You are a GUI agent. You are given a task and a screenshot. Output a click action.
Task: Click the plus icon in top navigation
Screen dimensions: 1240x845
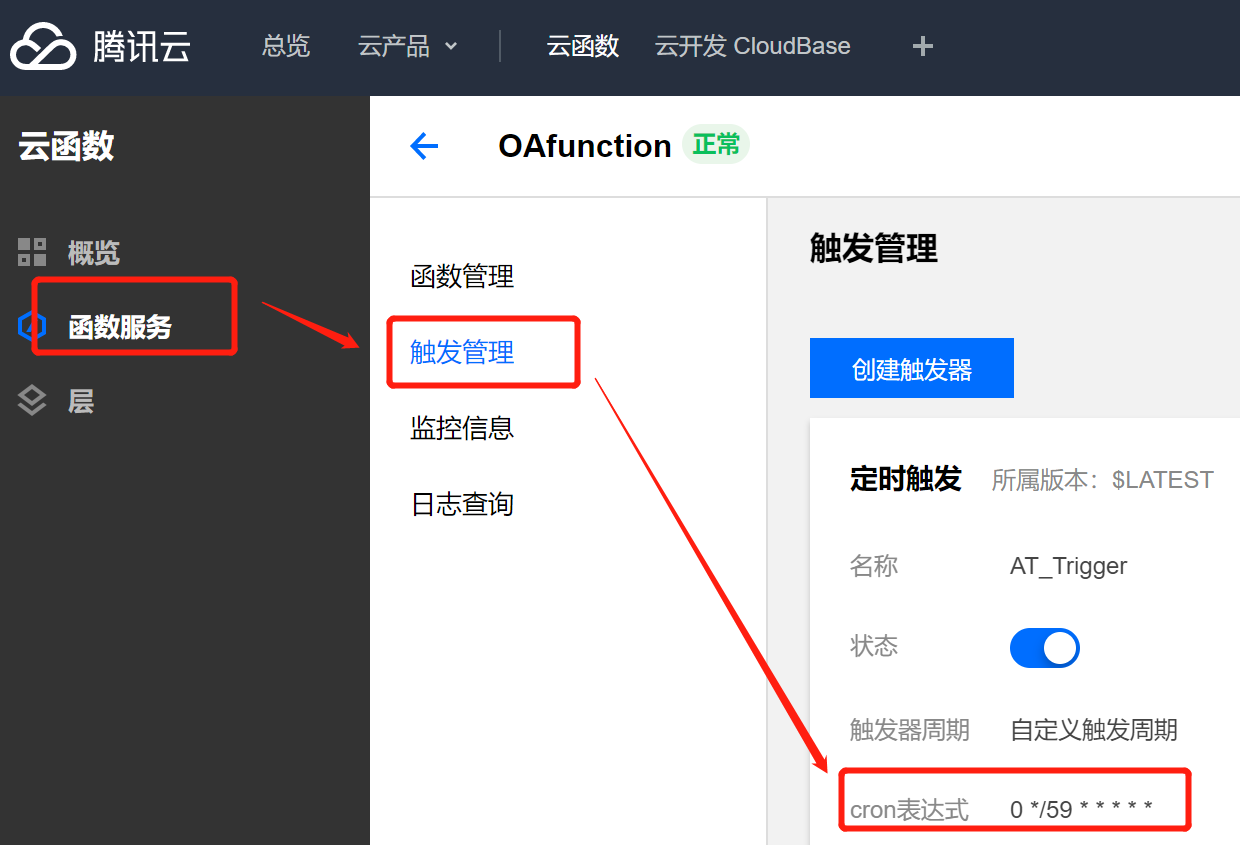tap(923, 46)
